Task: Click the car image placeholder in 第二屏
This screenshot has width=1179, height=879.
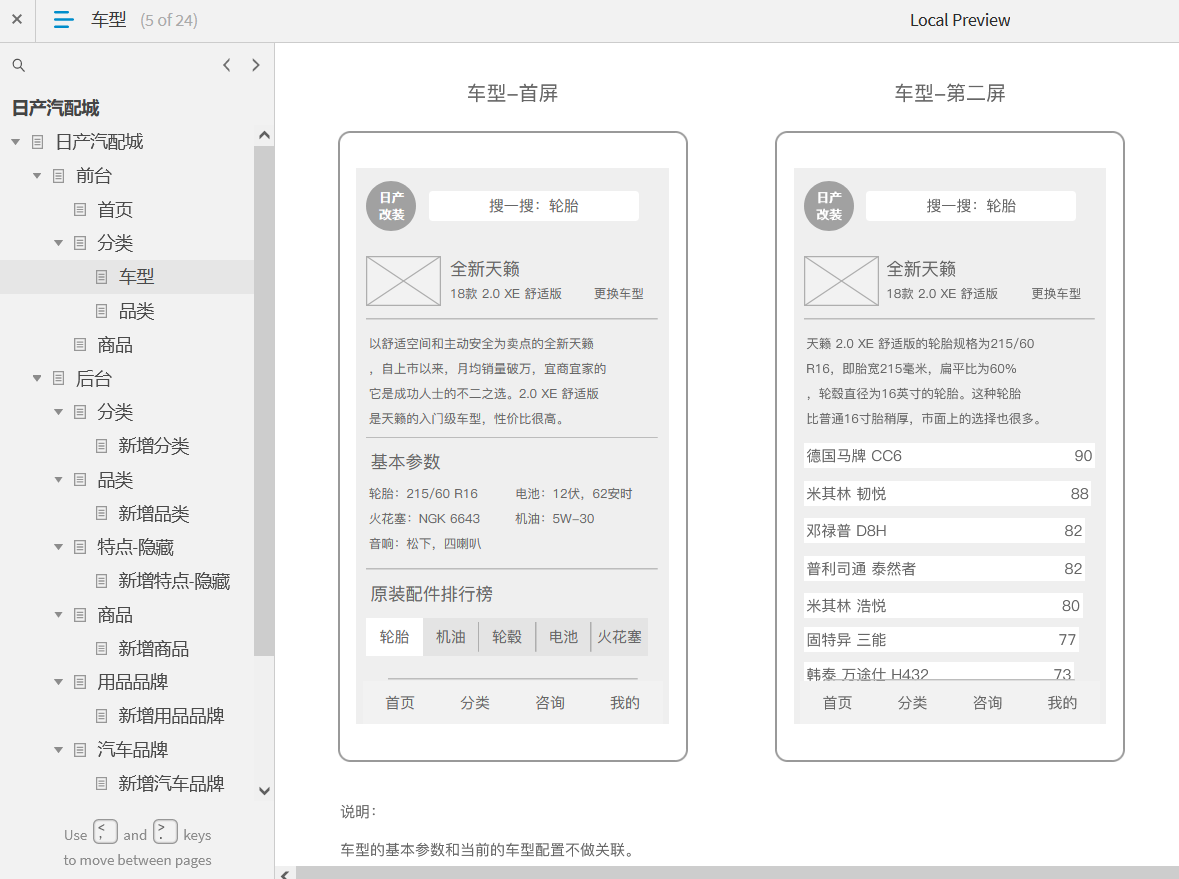Action: pyautogui.click(x=841, y=281)
